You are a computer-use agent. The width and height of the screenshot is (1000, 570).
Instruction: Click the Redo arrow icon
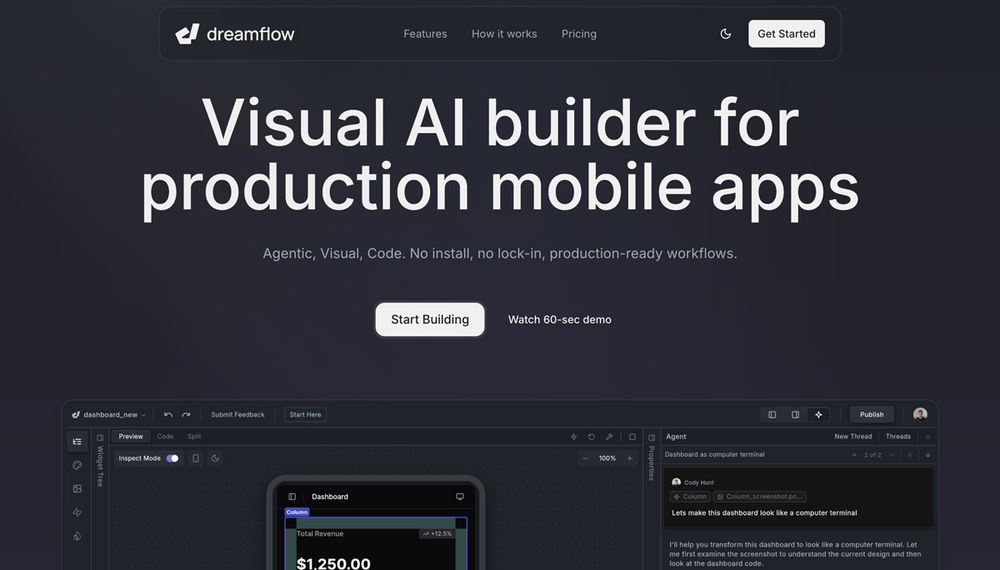point(186,414)
